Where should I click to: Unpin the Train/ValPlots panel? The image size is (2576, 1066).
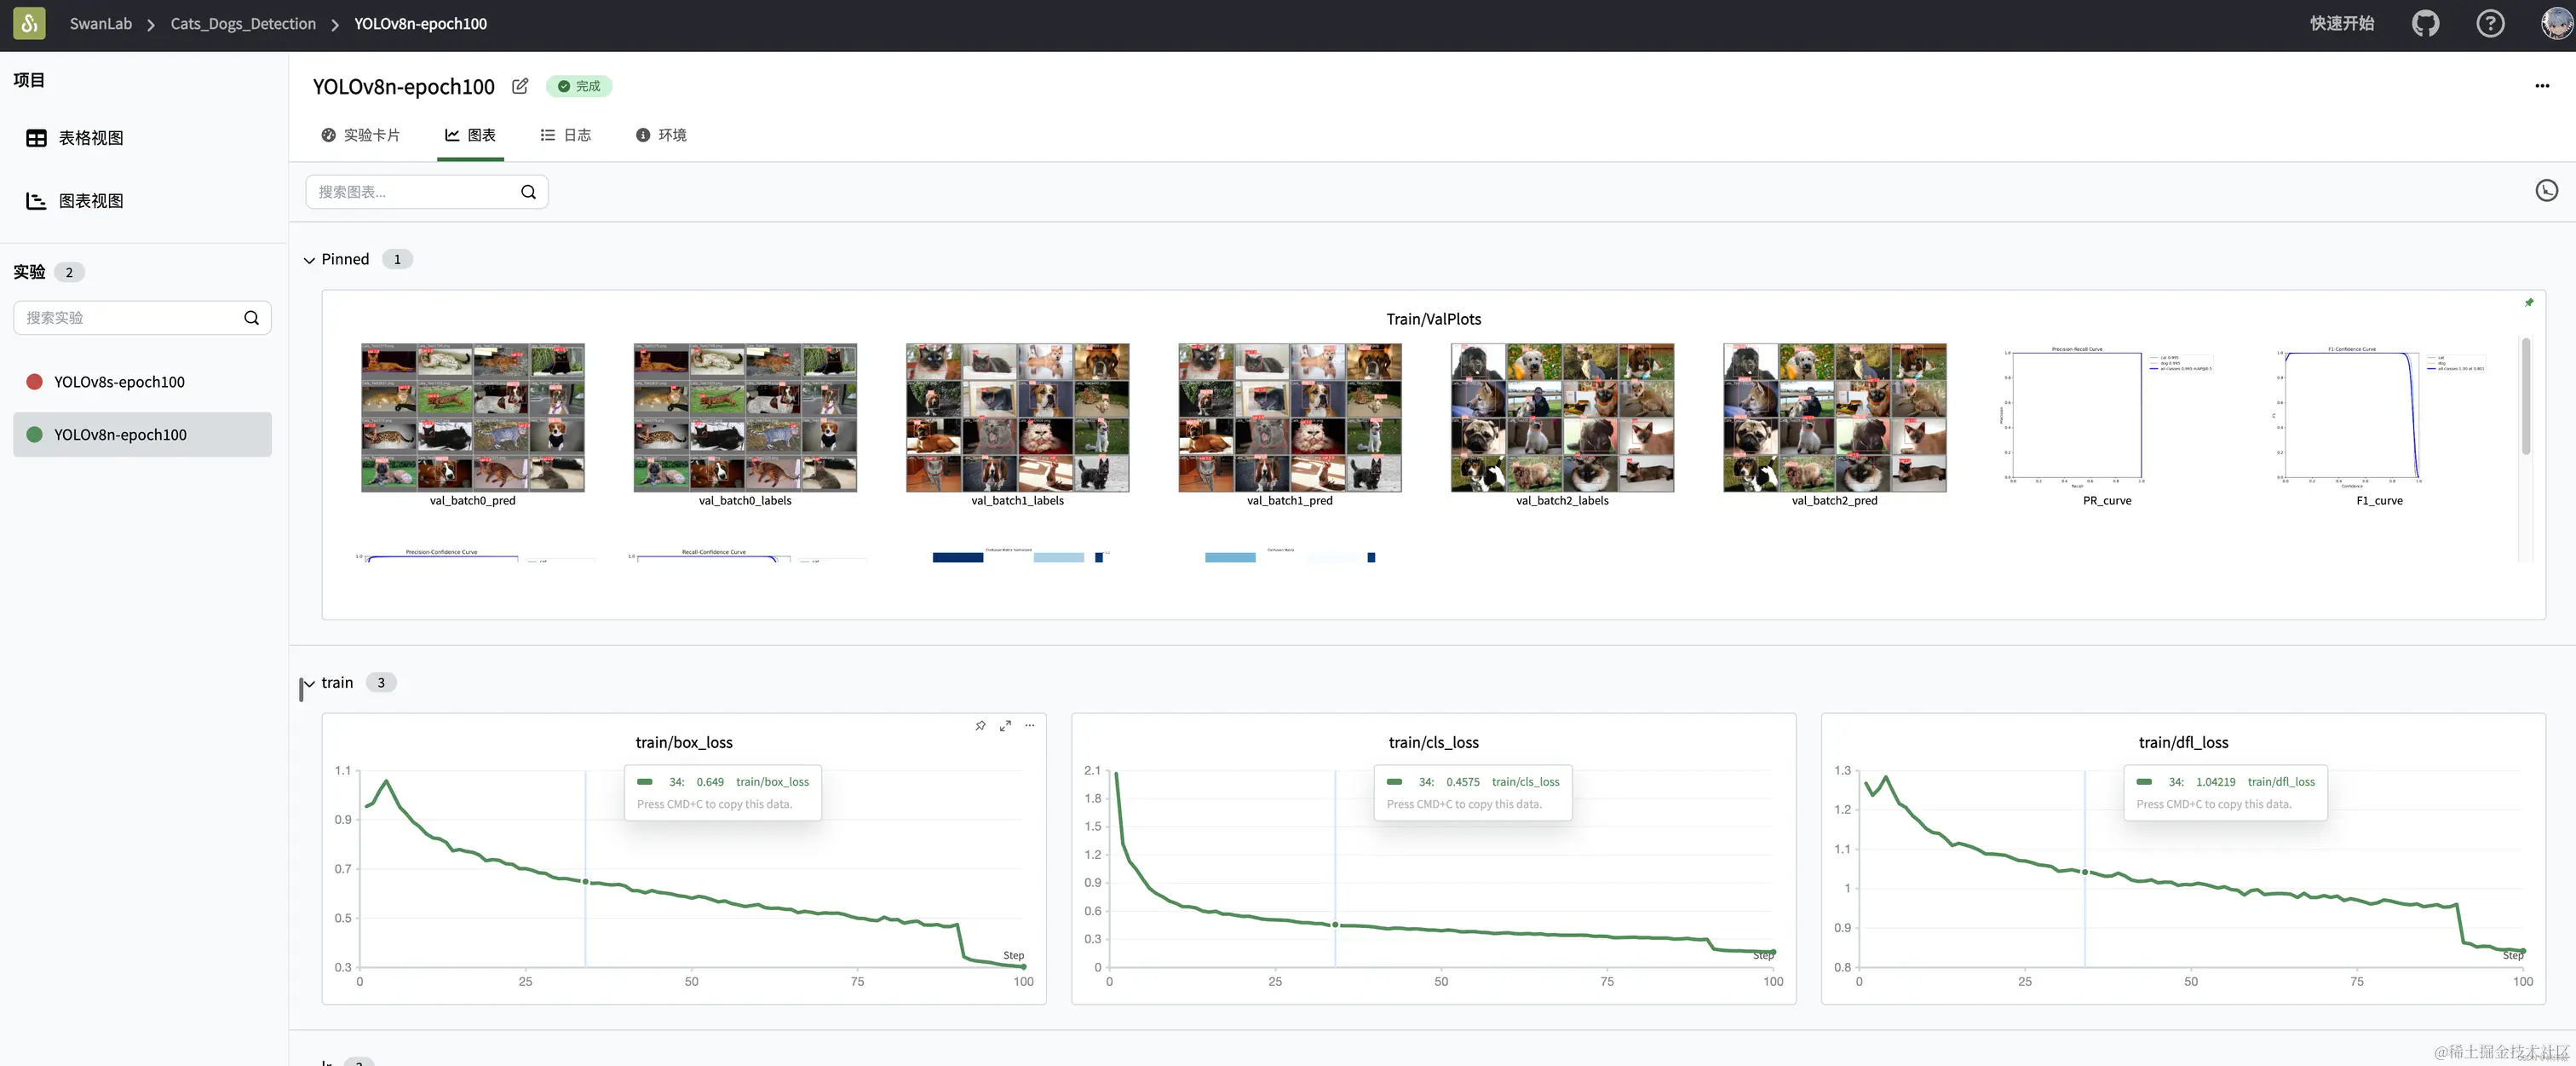tap(2529, 302)
